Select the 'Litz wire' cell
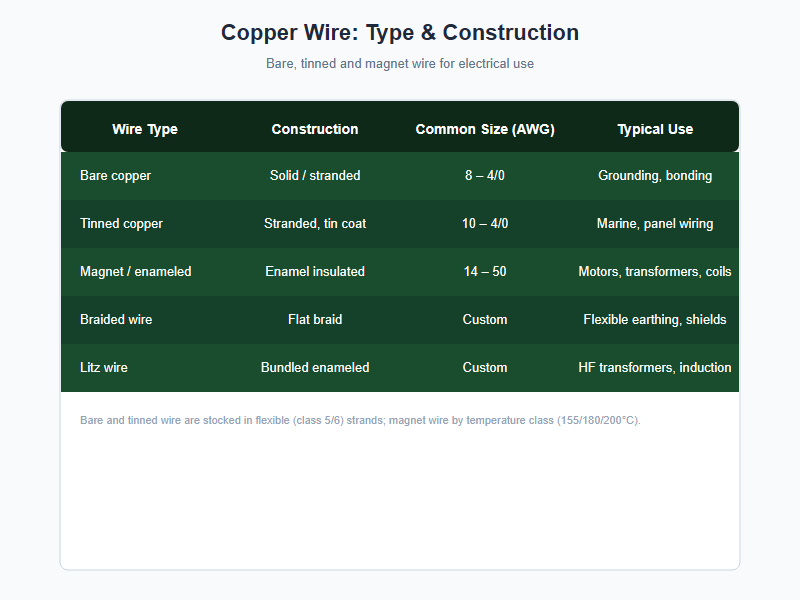Image resolution: width=800 pixels, height=600 pixels. click(104, 367)
